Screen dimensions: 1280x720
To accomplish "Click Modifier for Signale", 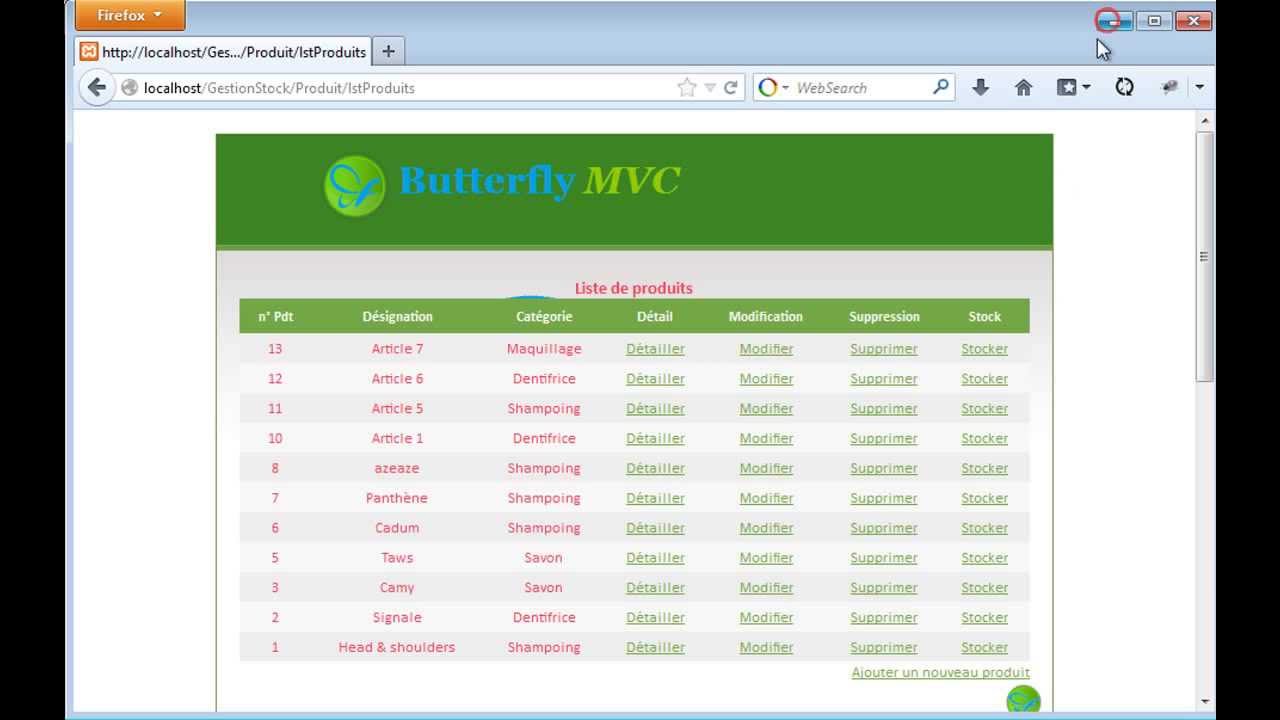I will tap(766, 618).
